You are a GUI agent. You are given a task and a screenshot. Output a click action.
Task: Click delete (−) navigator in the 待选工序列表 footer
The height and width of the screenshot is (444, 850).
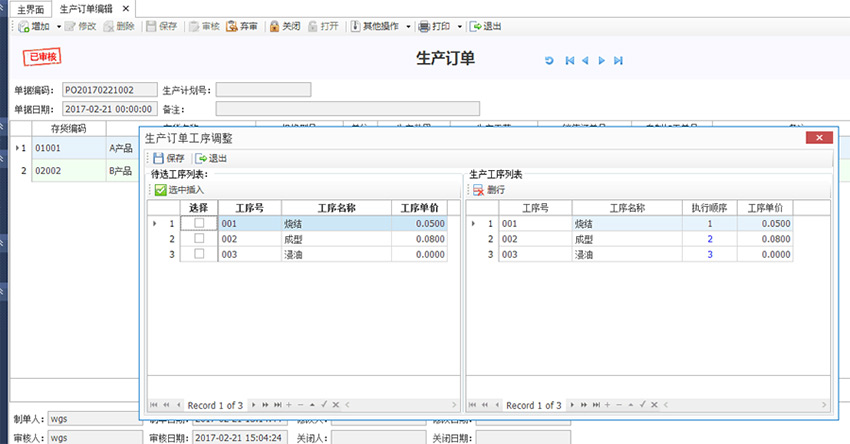click(301, 405)
